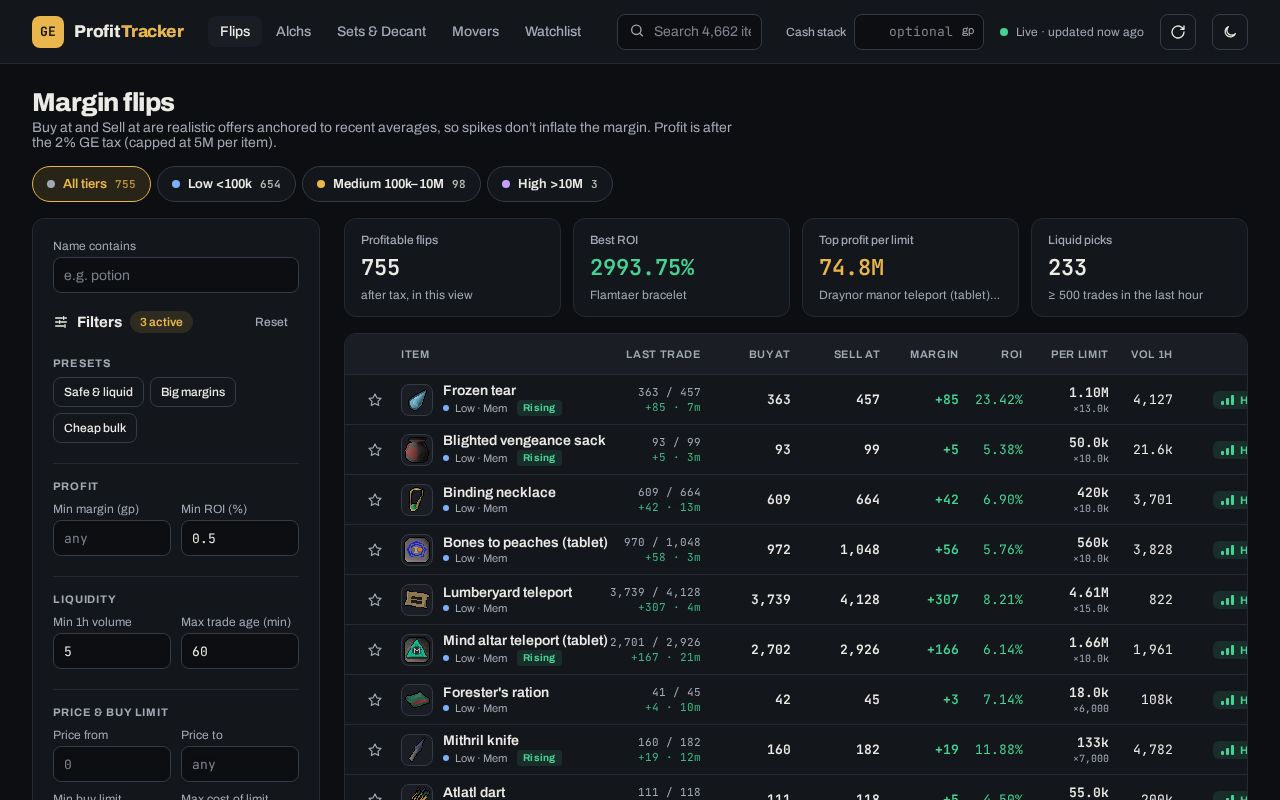The width and height of the screenshot is (1280, 800).
Task: Switch to Sets & Decant tab
Action: (x=381, y=31)
